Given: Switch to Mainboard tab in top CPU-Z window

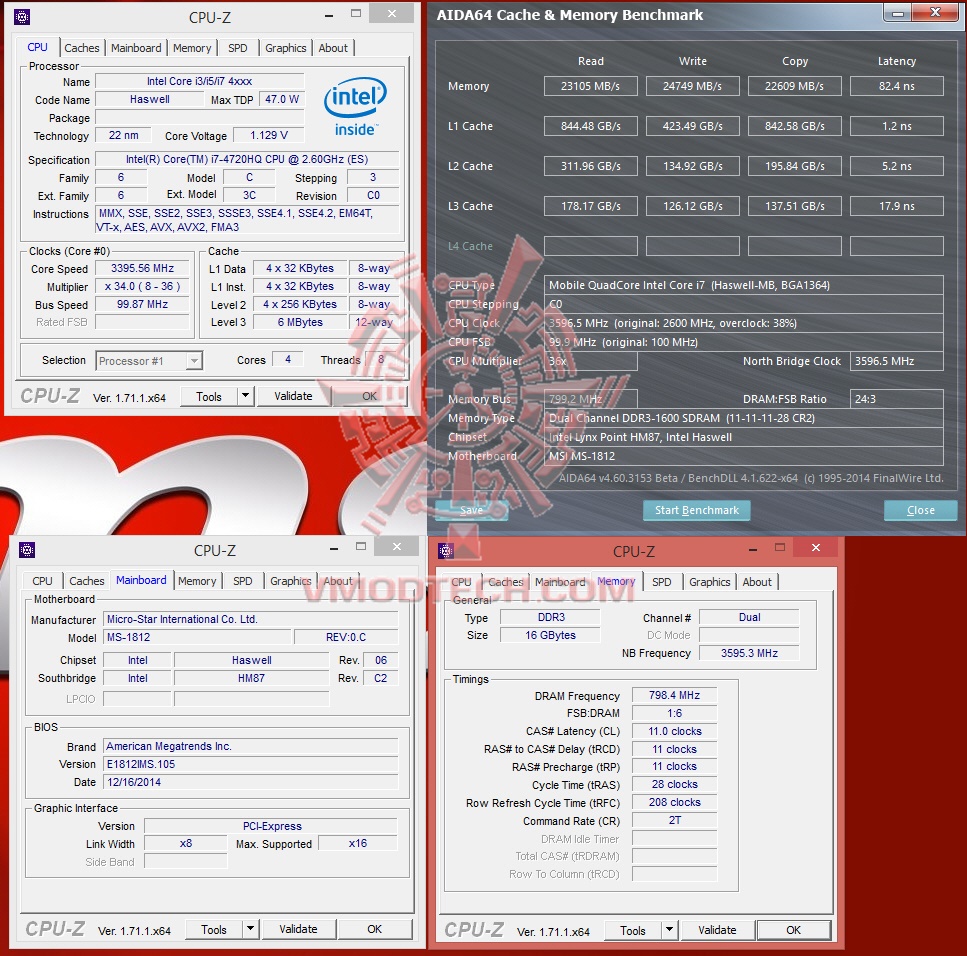Looking at the screenshot, I should (x=136, y=47).
